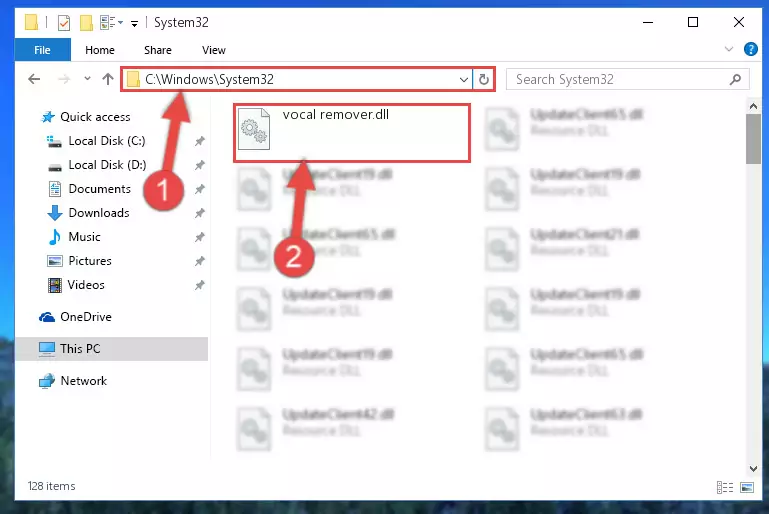The height and width of the screenshot is (514, 769).
Task: Switch to the Home ribbon tab
Action: pyautogui.click(x=100, y=50)
